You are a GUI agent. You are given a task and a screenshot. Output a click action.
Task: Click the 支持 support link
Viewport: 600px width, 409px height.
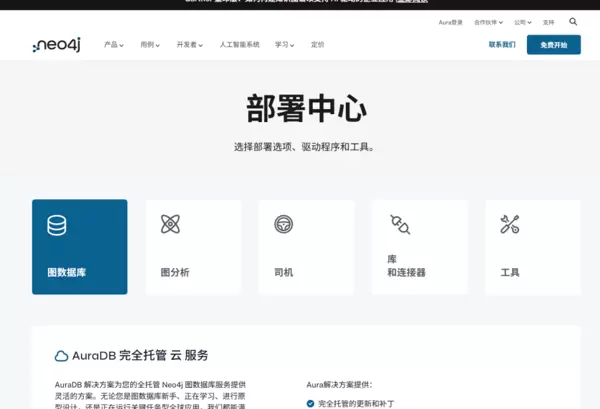click(548, 22)
